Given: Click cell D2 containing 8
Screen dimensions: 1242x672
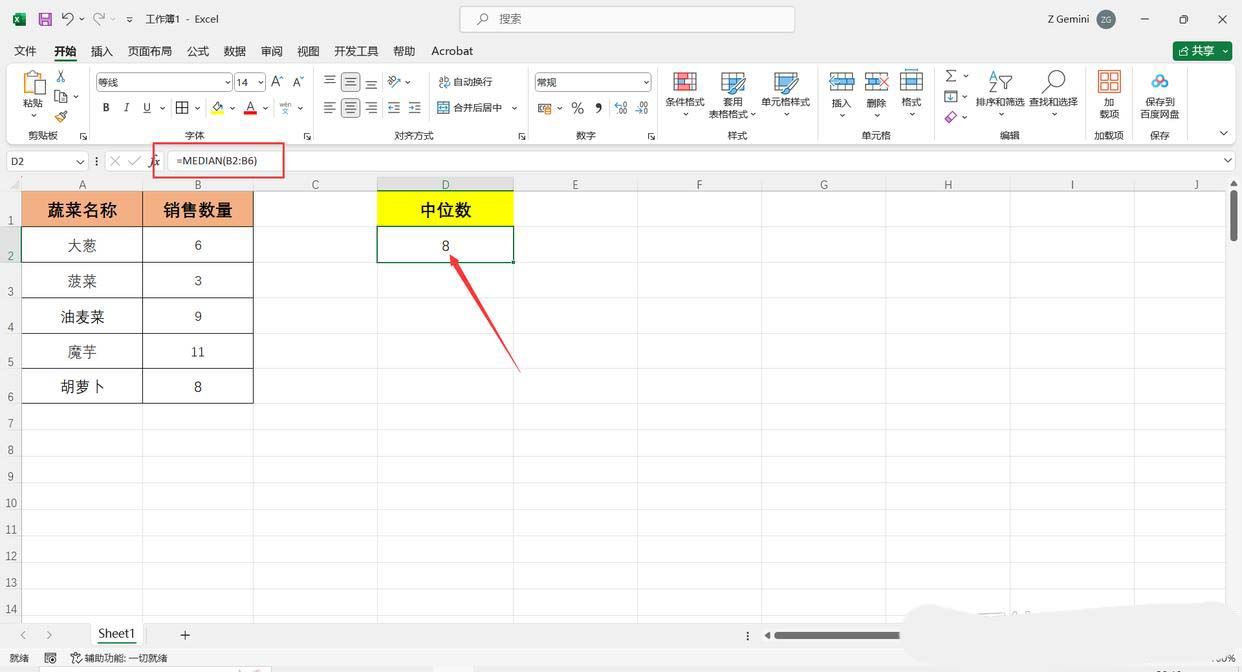Looking at the screenshot, I should point(445,245).
